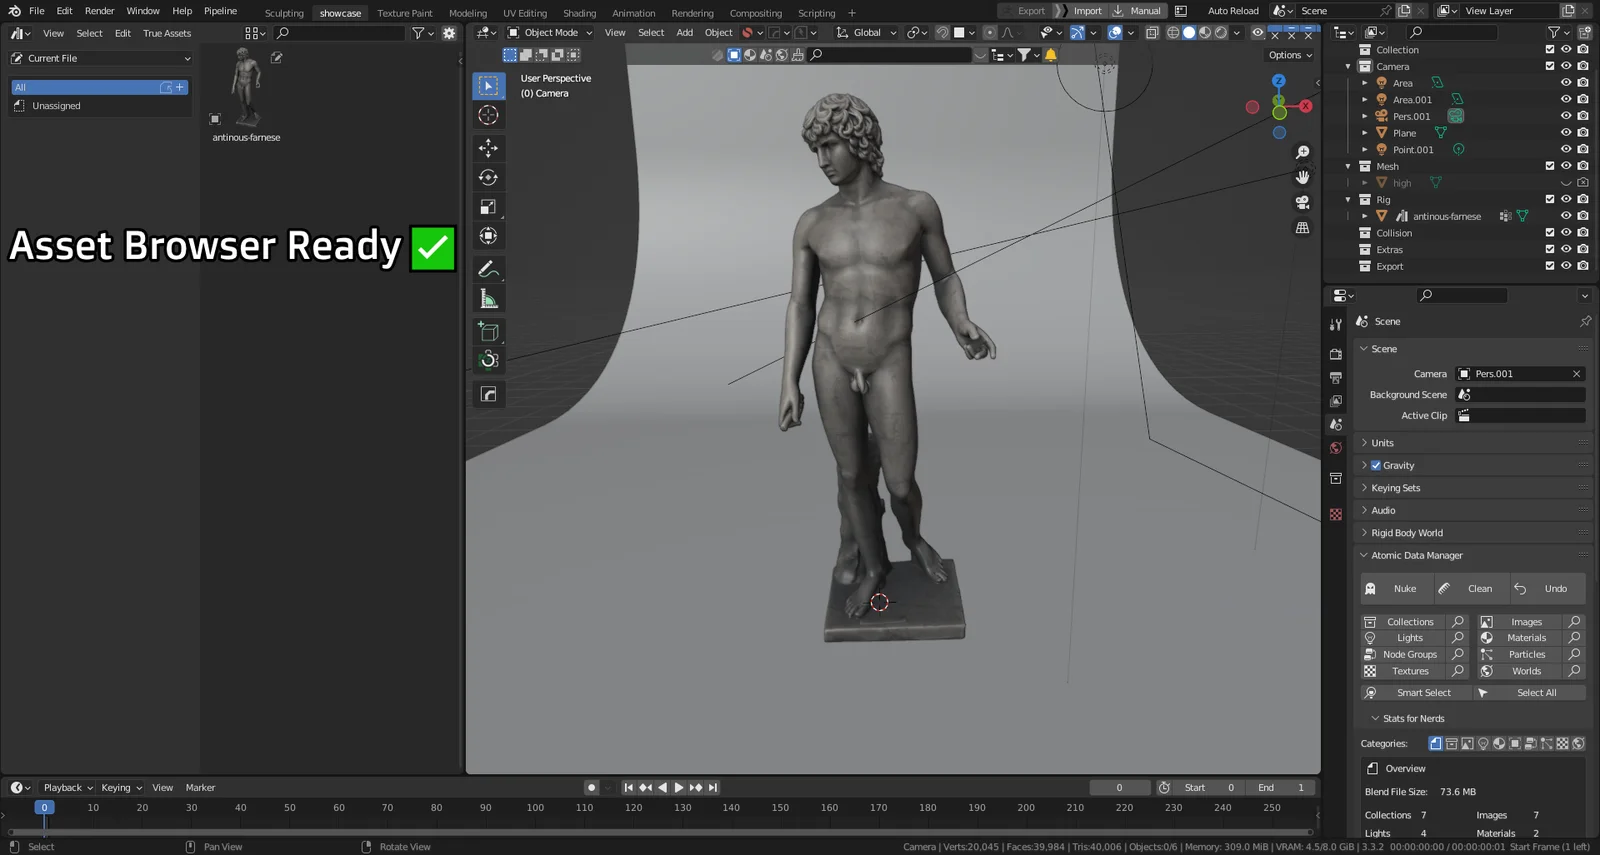Toggle Camera collection checkbox in outliner
This screenshot has width=1600, height=855.
(x=1550, y=67)
